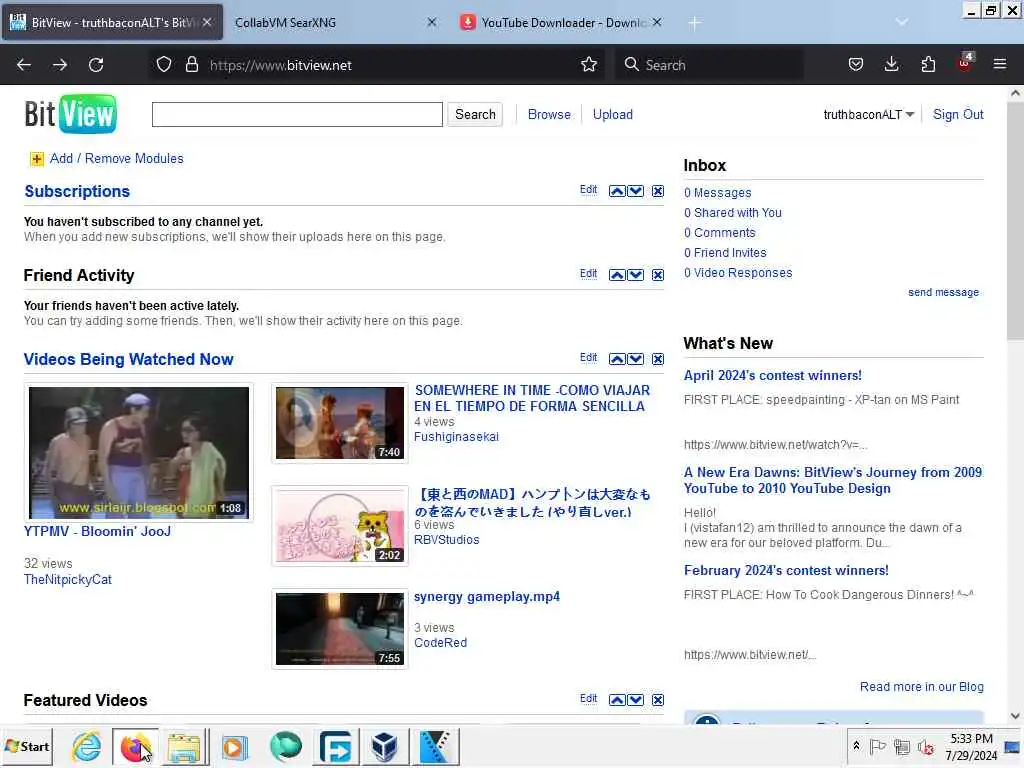
Task: Click the page scroll down arrow
Action: click(1015, 716)
